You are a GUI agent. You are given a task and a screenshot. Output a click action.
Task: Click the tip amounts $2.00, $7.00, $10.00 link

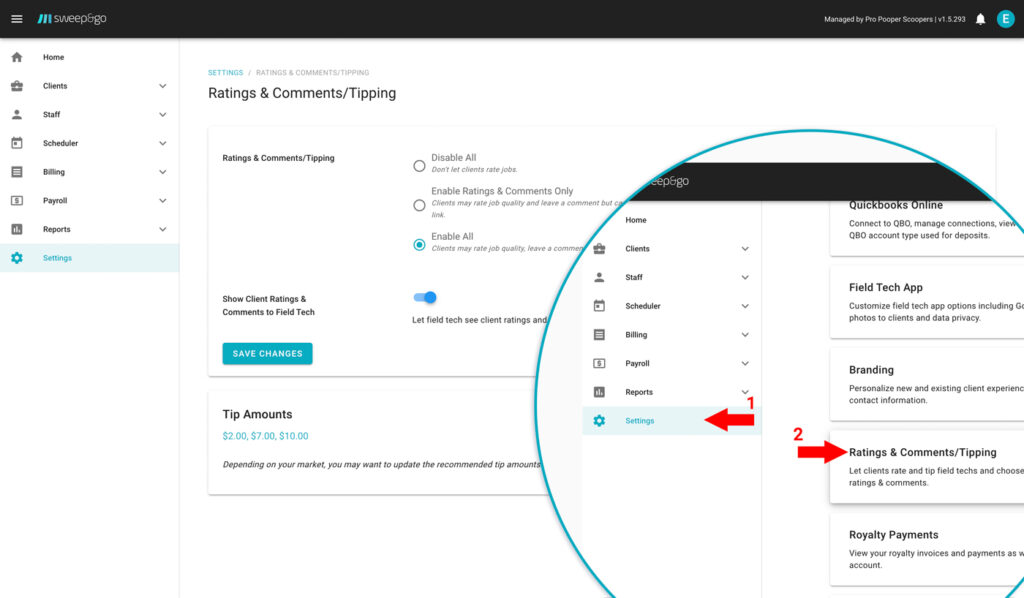[x=265, y=436]
